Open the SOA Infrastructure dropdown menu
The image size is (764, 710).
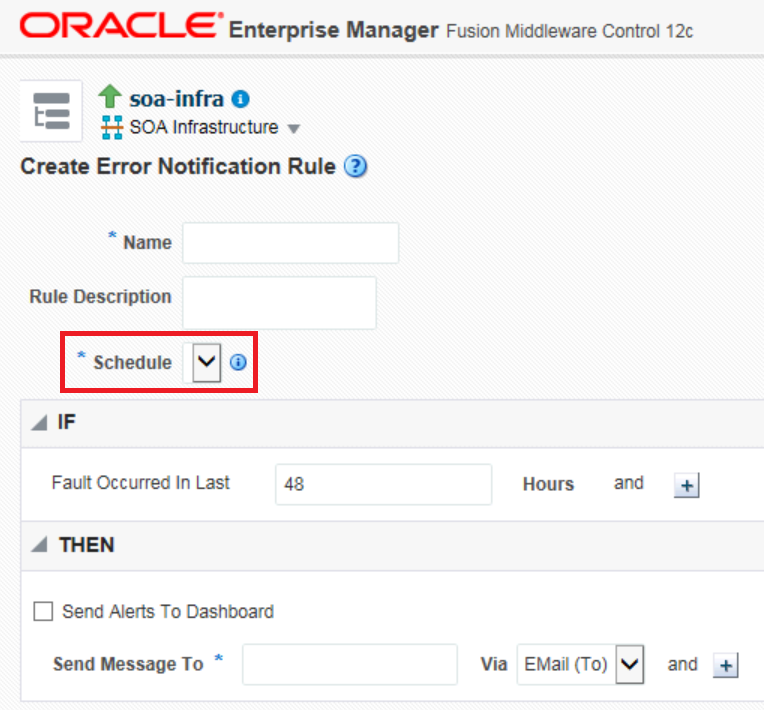[293, 129]
